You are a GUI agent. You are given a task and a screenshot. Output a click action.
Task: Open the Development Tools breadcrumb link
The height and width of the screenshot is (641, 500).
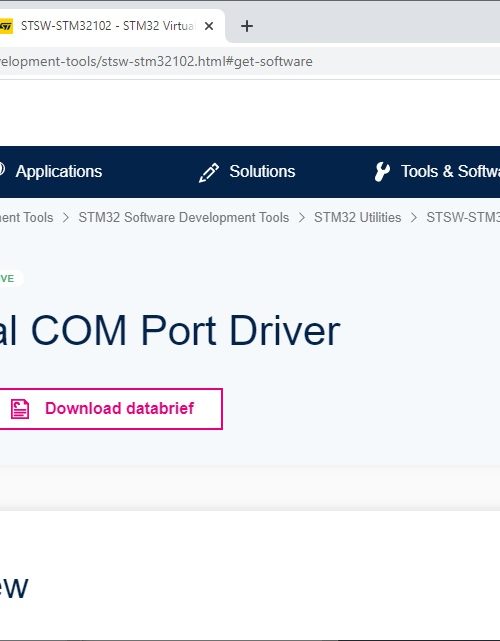pos(27,217)
